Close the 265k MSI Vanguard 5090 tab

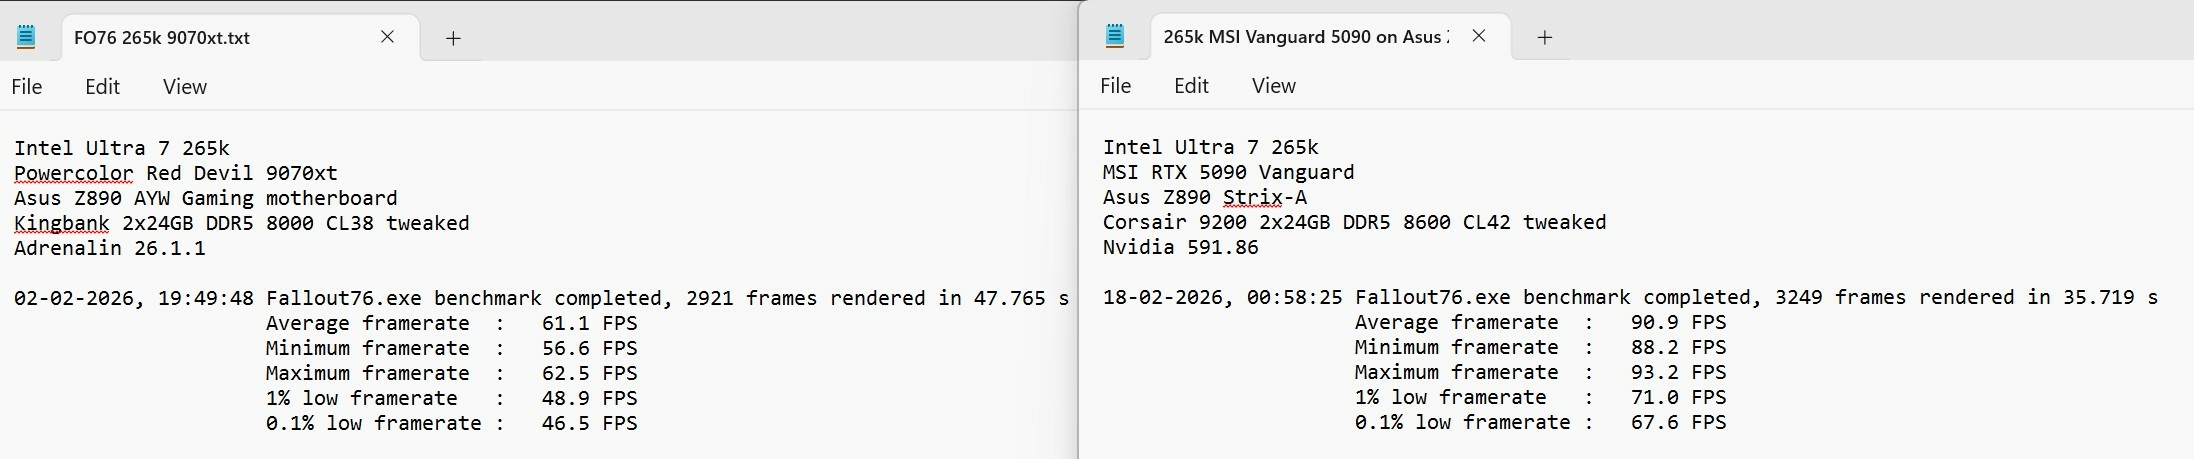click(1479, 36)
